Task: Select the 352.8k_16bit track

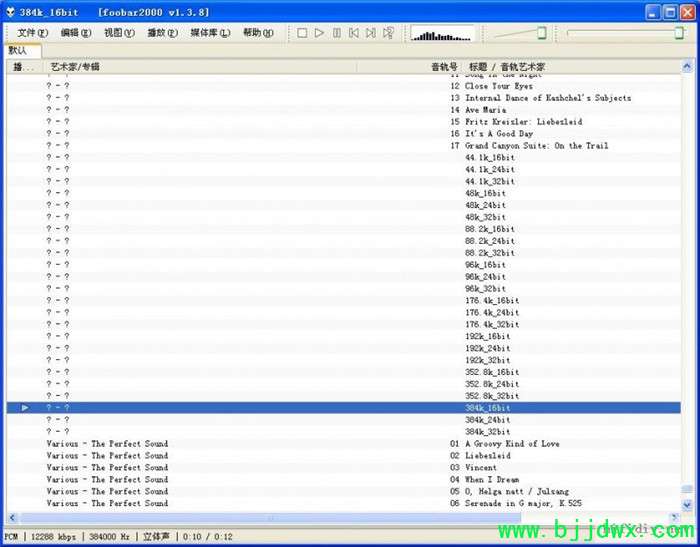Action: (344, 372)
